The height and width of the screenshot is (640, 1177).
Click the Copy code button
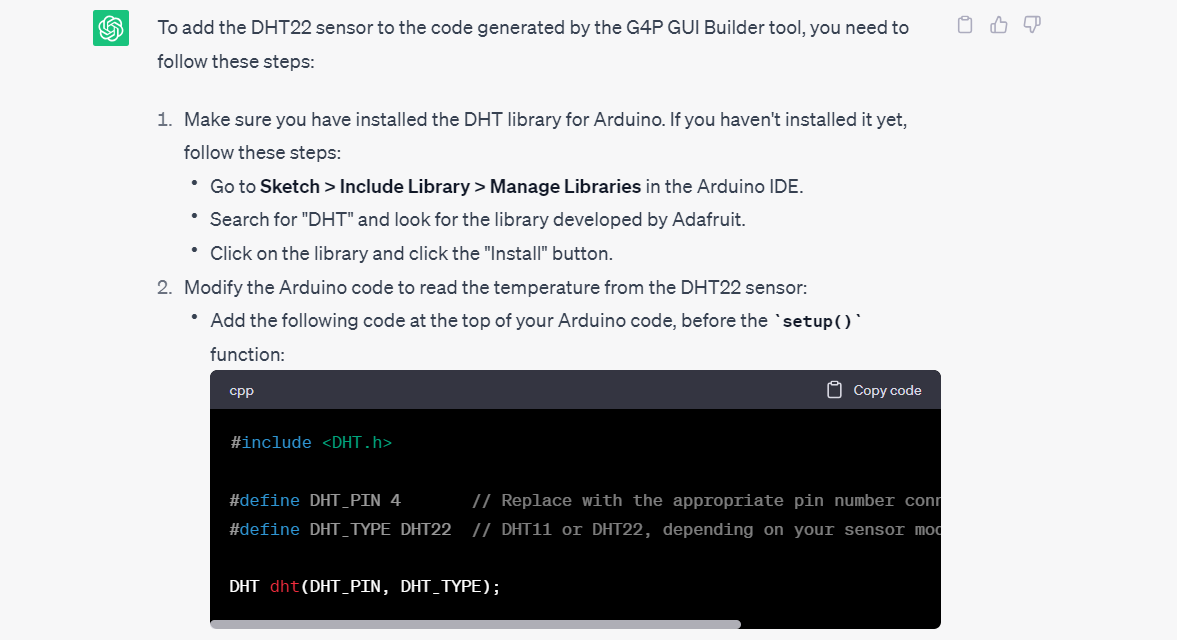(874, 390)
